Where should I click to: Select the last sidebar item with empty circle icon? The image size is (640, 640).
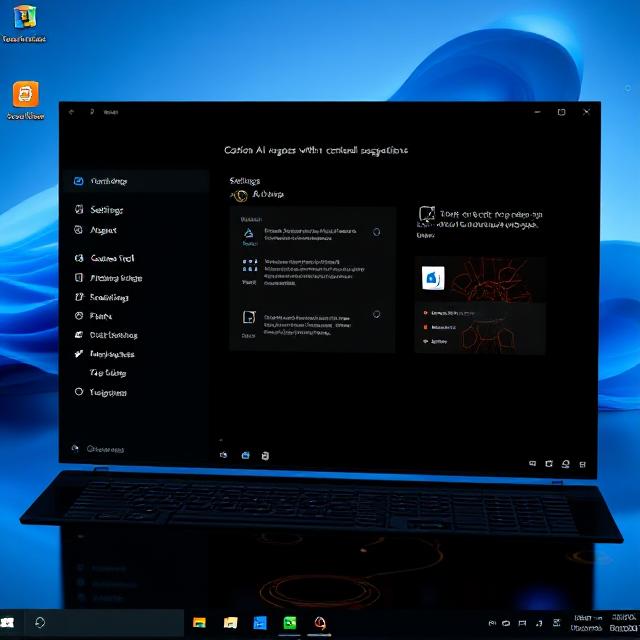click(x=100, y=392)
